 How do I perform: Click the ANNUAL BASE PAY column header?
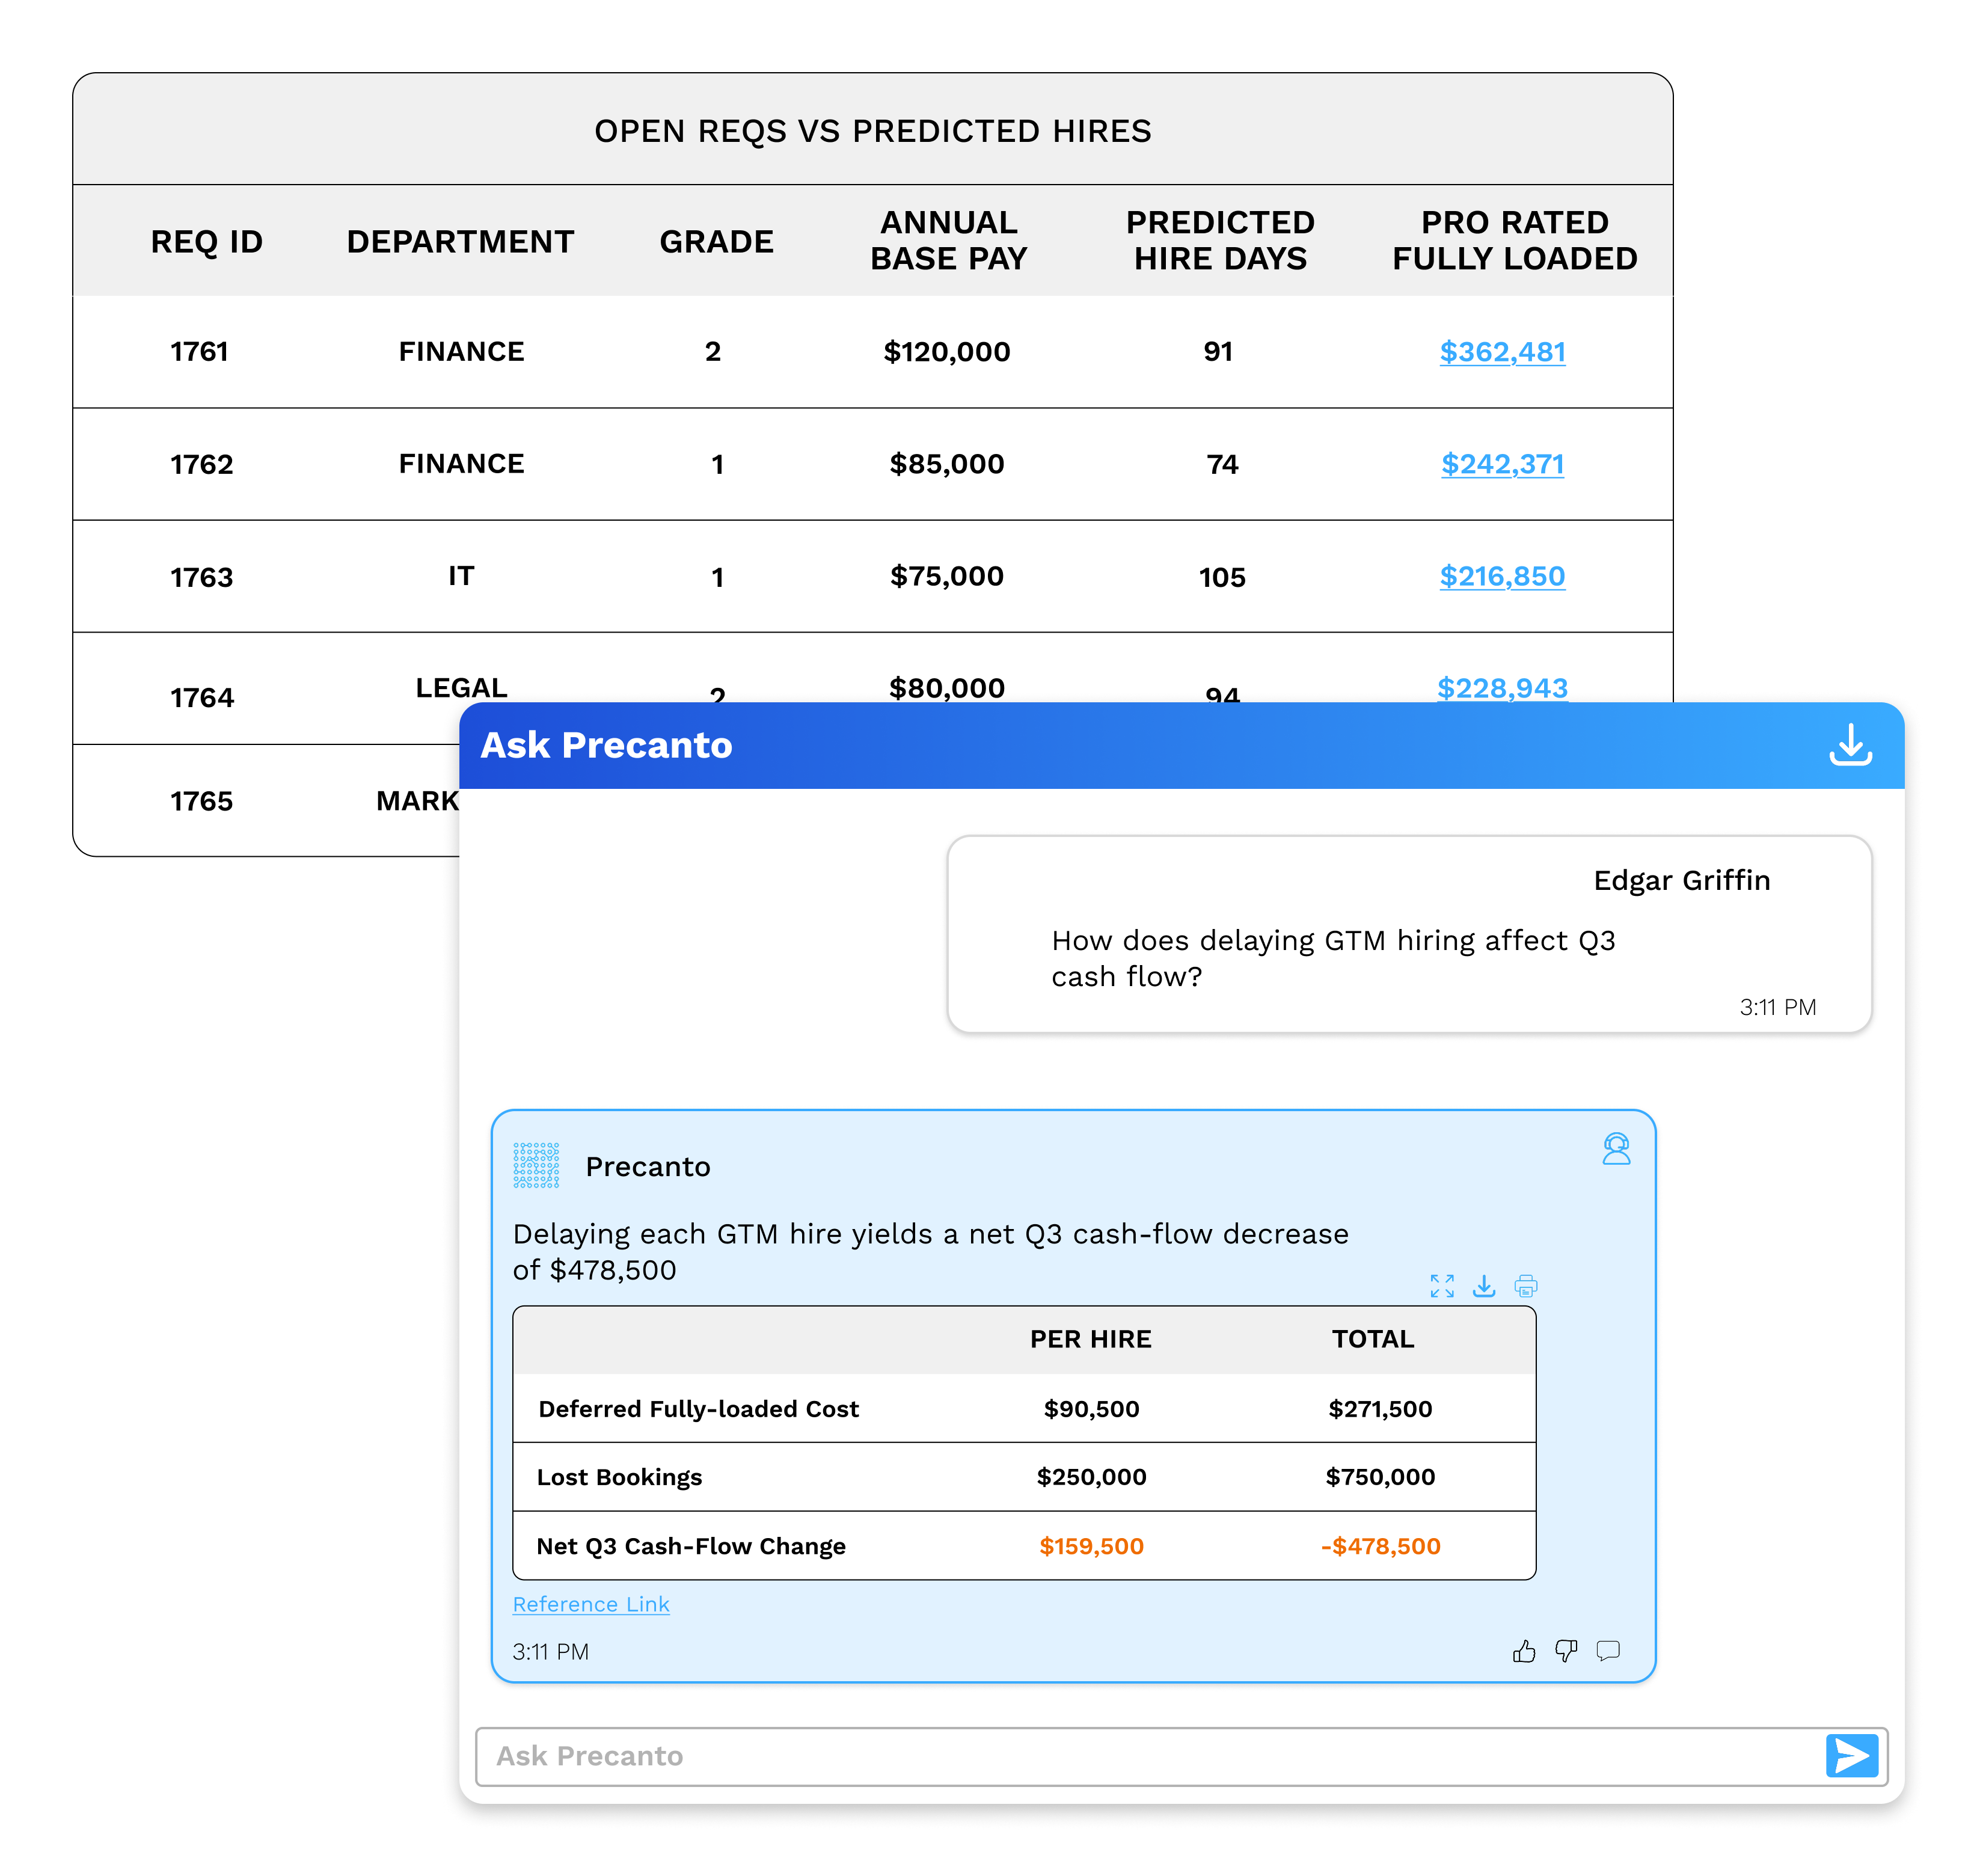(948, 240)
